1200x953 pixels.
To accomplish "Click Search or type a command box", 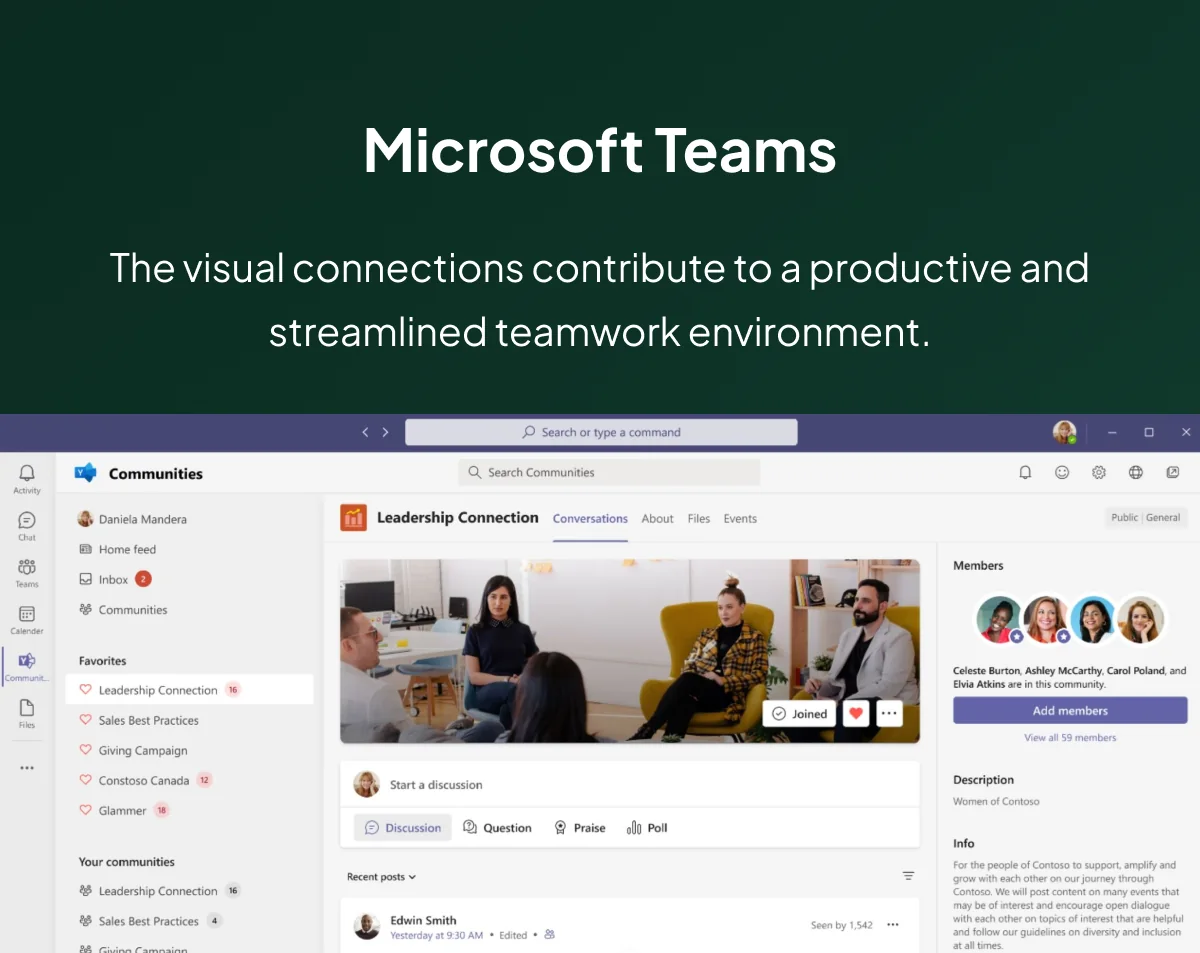I will click(601, 432).
